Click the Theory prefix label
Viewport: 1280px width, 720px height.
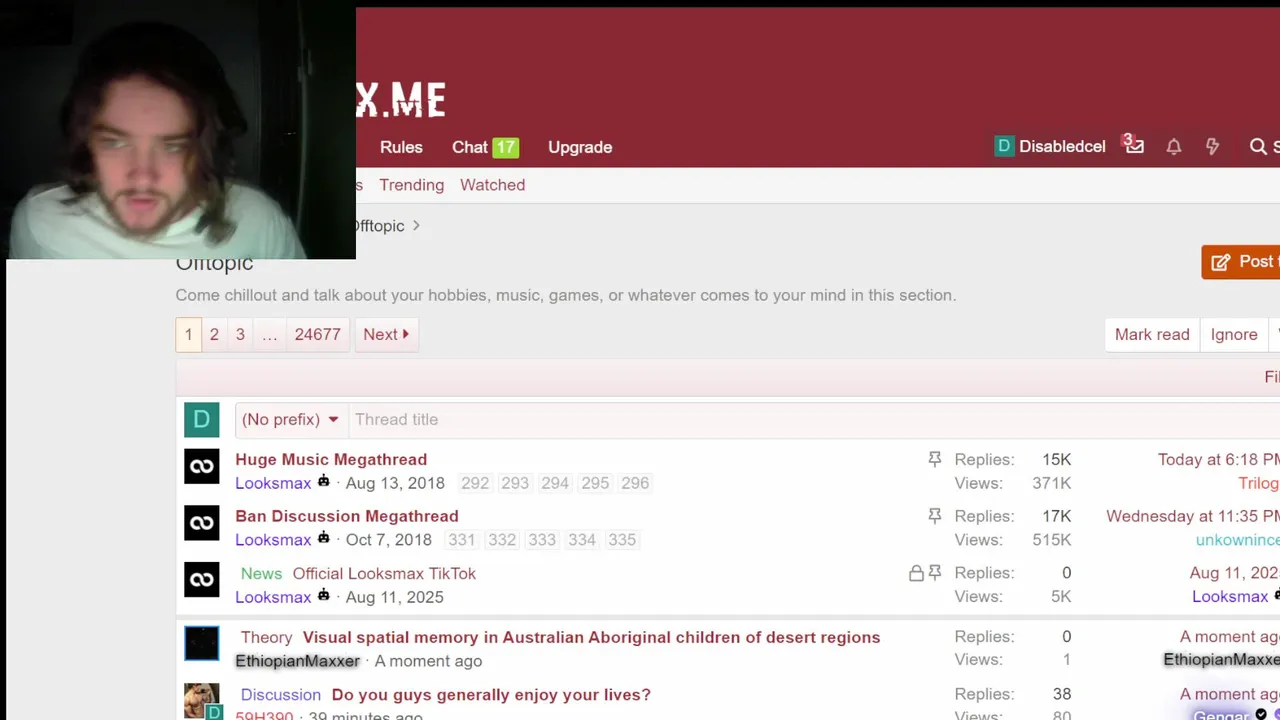266,637
